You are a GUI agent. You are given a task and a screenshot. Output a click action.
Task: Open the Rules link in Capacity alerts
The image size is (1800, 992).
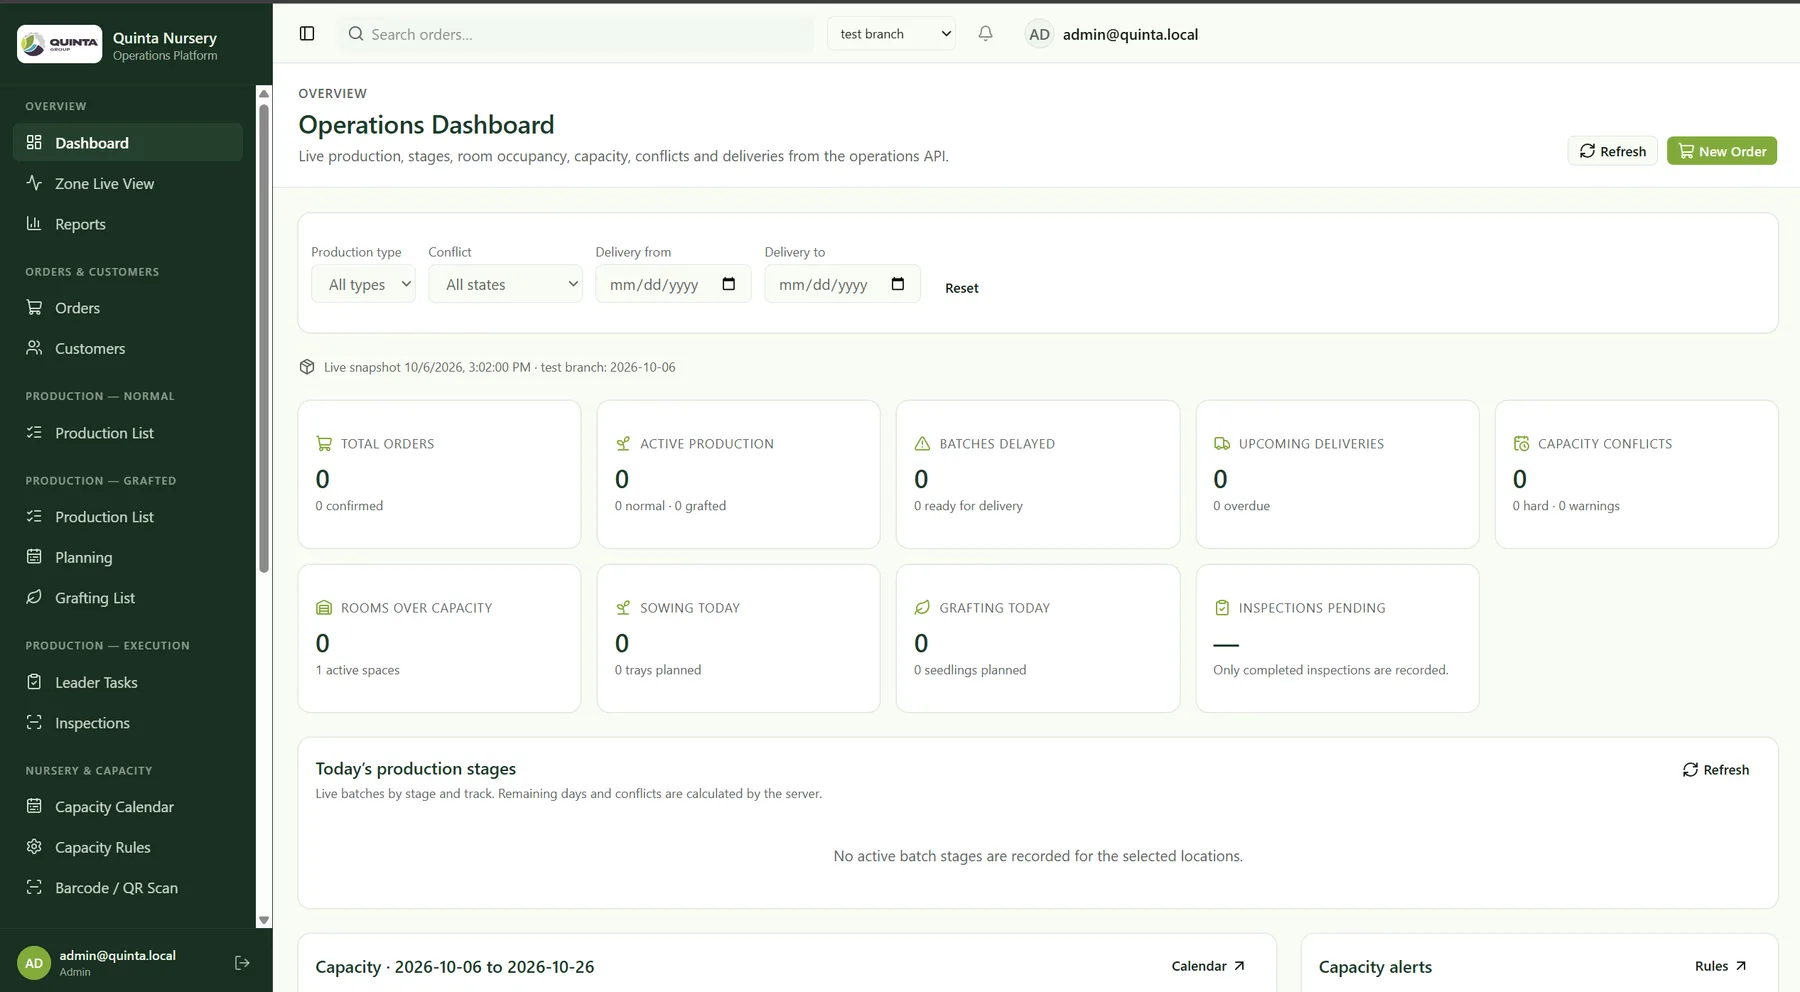tap(1720, 966)
